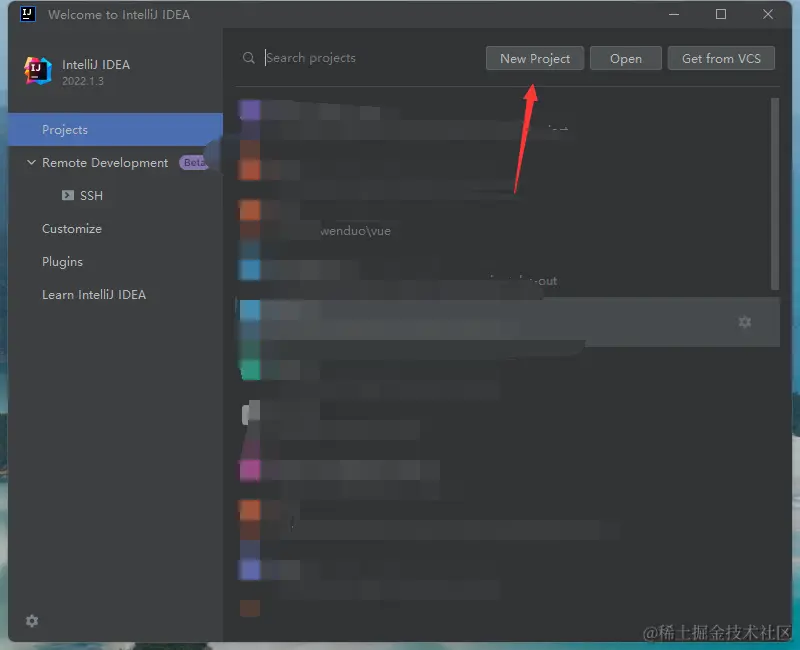Click the projects list scrollbar
Viewport: 800px width, 650px height.
[775, 194]
